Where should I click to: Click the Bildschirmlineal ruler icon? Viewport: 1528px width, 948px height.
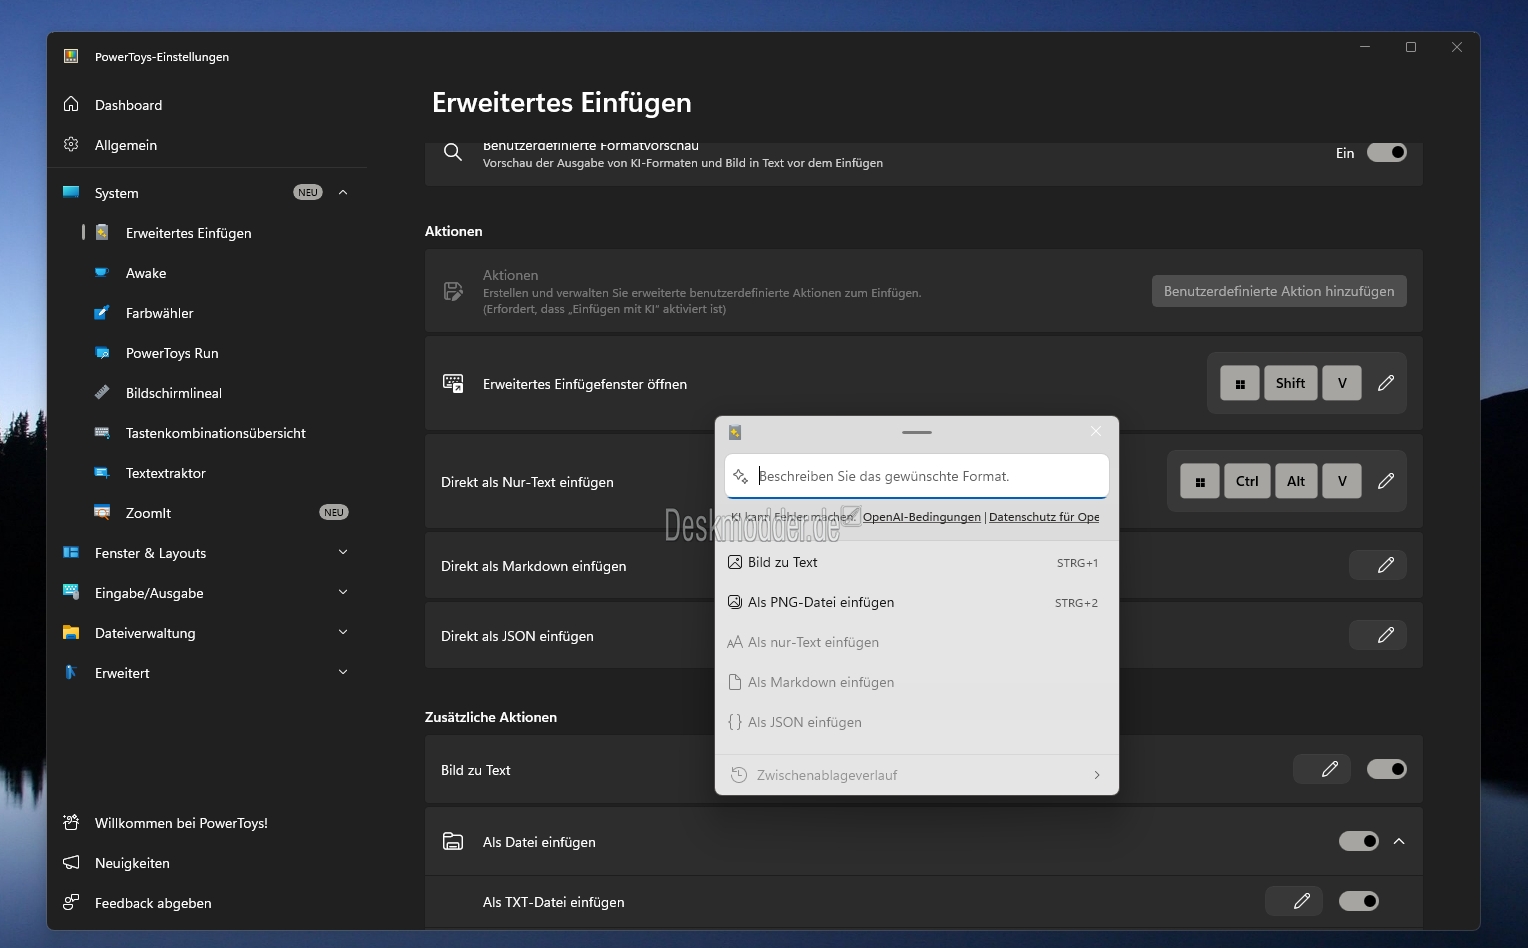[102, 392]
